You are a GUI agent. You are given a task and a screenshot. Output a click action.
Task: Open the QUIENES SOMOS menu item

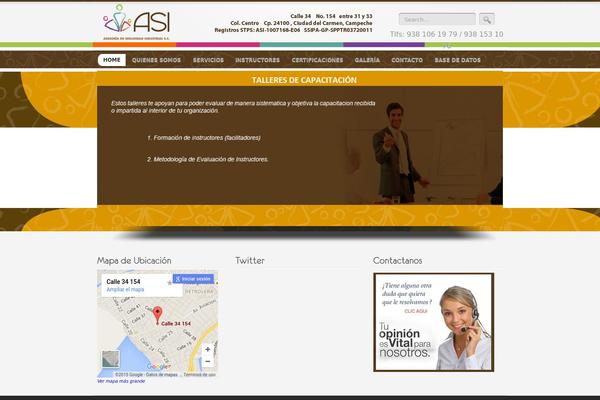tap(156, 60)
